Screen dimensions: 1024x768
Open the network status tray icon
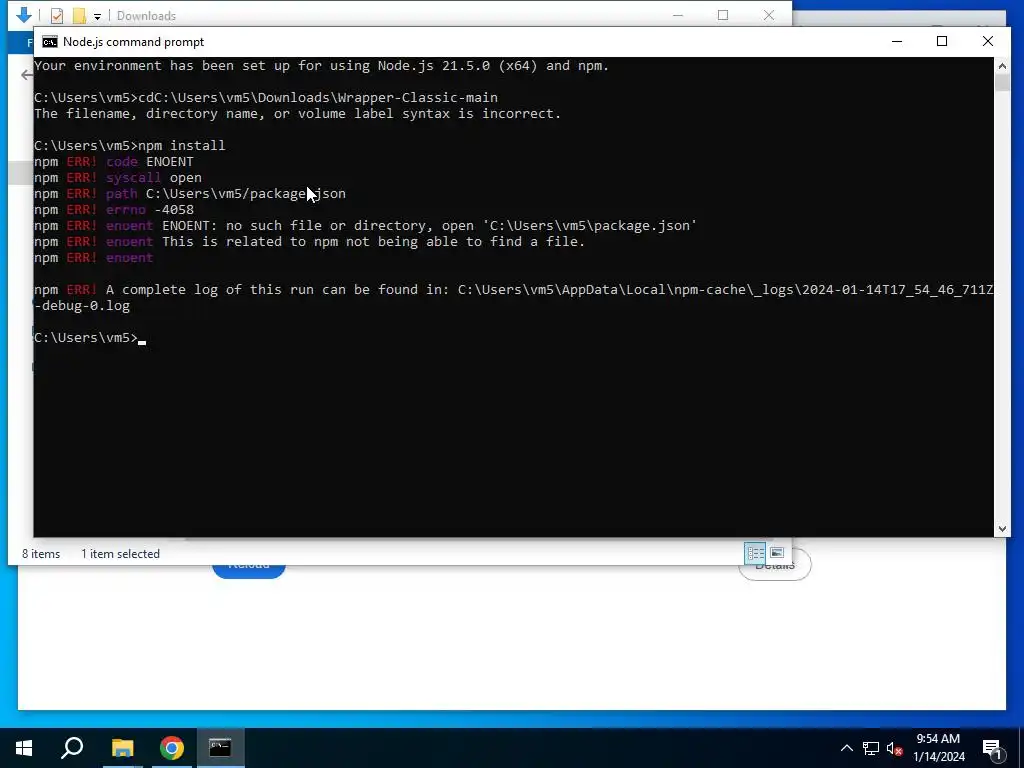[x=871, y=748]
